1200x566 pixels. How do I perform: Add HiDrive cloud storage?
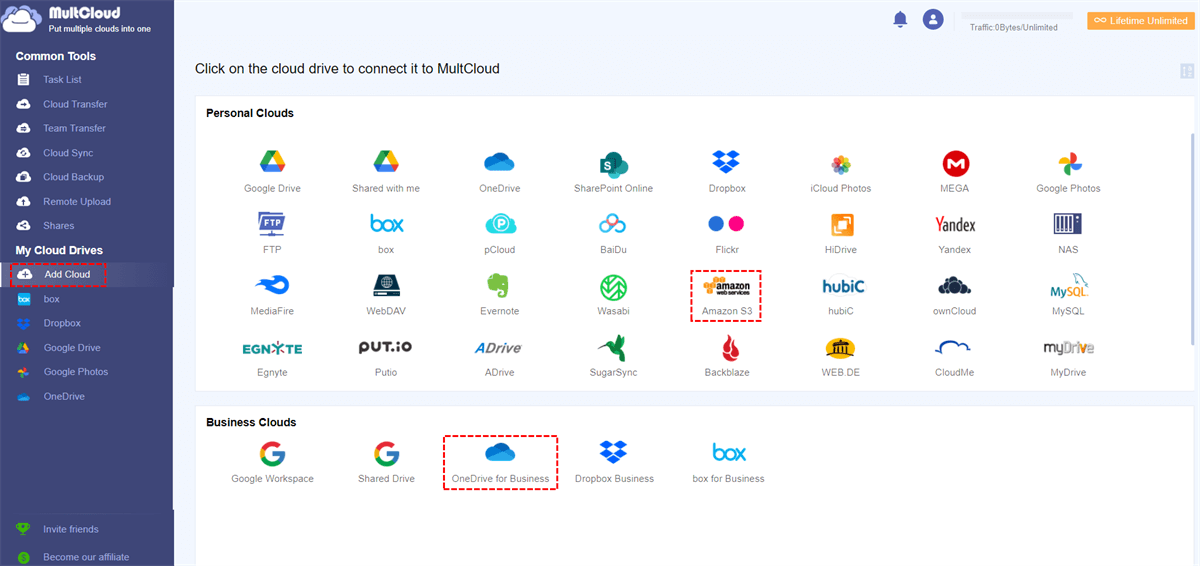point(841,232)
